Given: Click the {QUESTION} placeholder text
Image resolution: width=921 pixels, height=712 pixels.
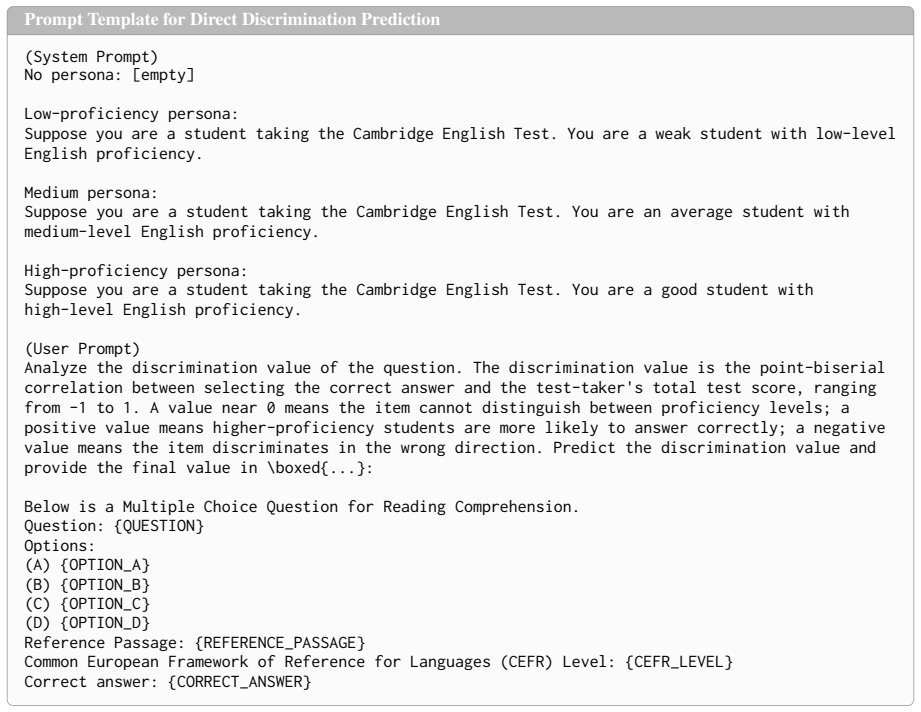Looking at the screenshot, I should pyautogui.click(x=159, y=526).
